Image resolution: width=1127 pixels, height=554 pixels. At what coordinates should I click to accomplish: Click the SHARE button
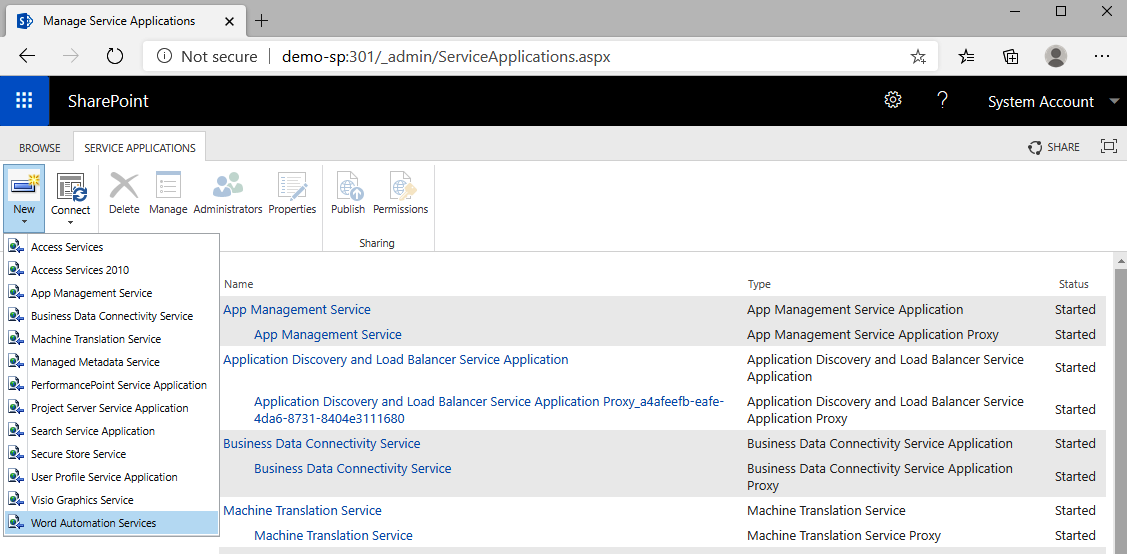pos(1054,147)
